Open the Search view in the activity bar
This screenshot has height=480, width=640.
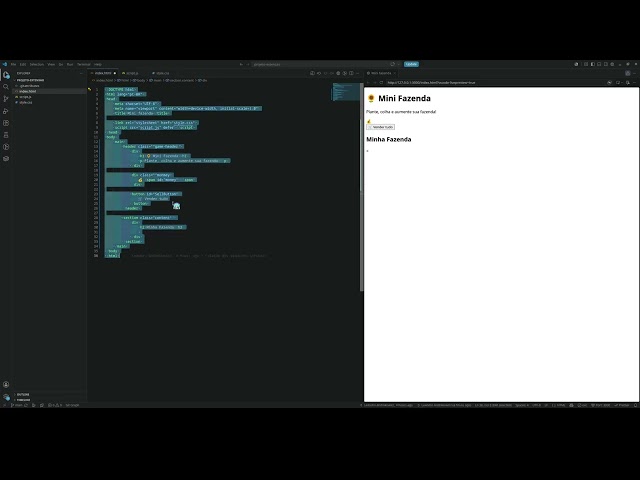(x=6, y=87)
